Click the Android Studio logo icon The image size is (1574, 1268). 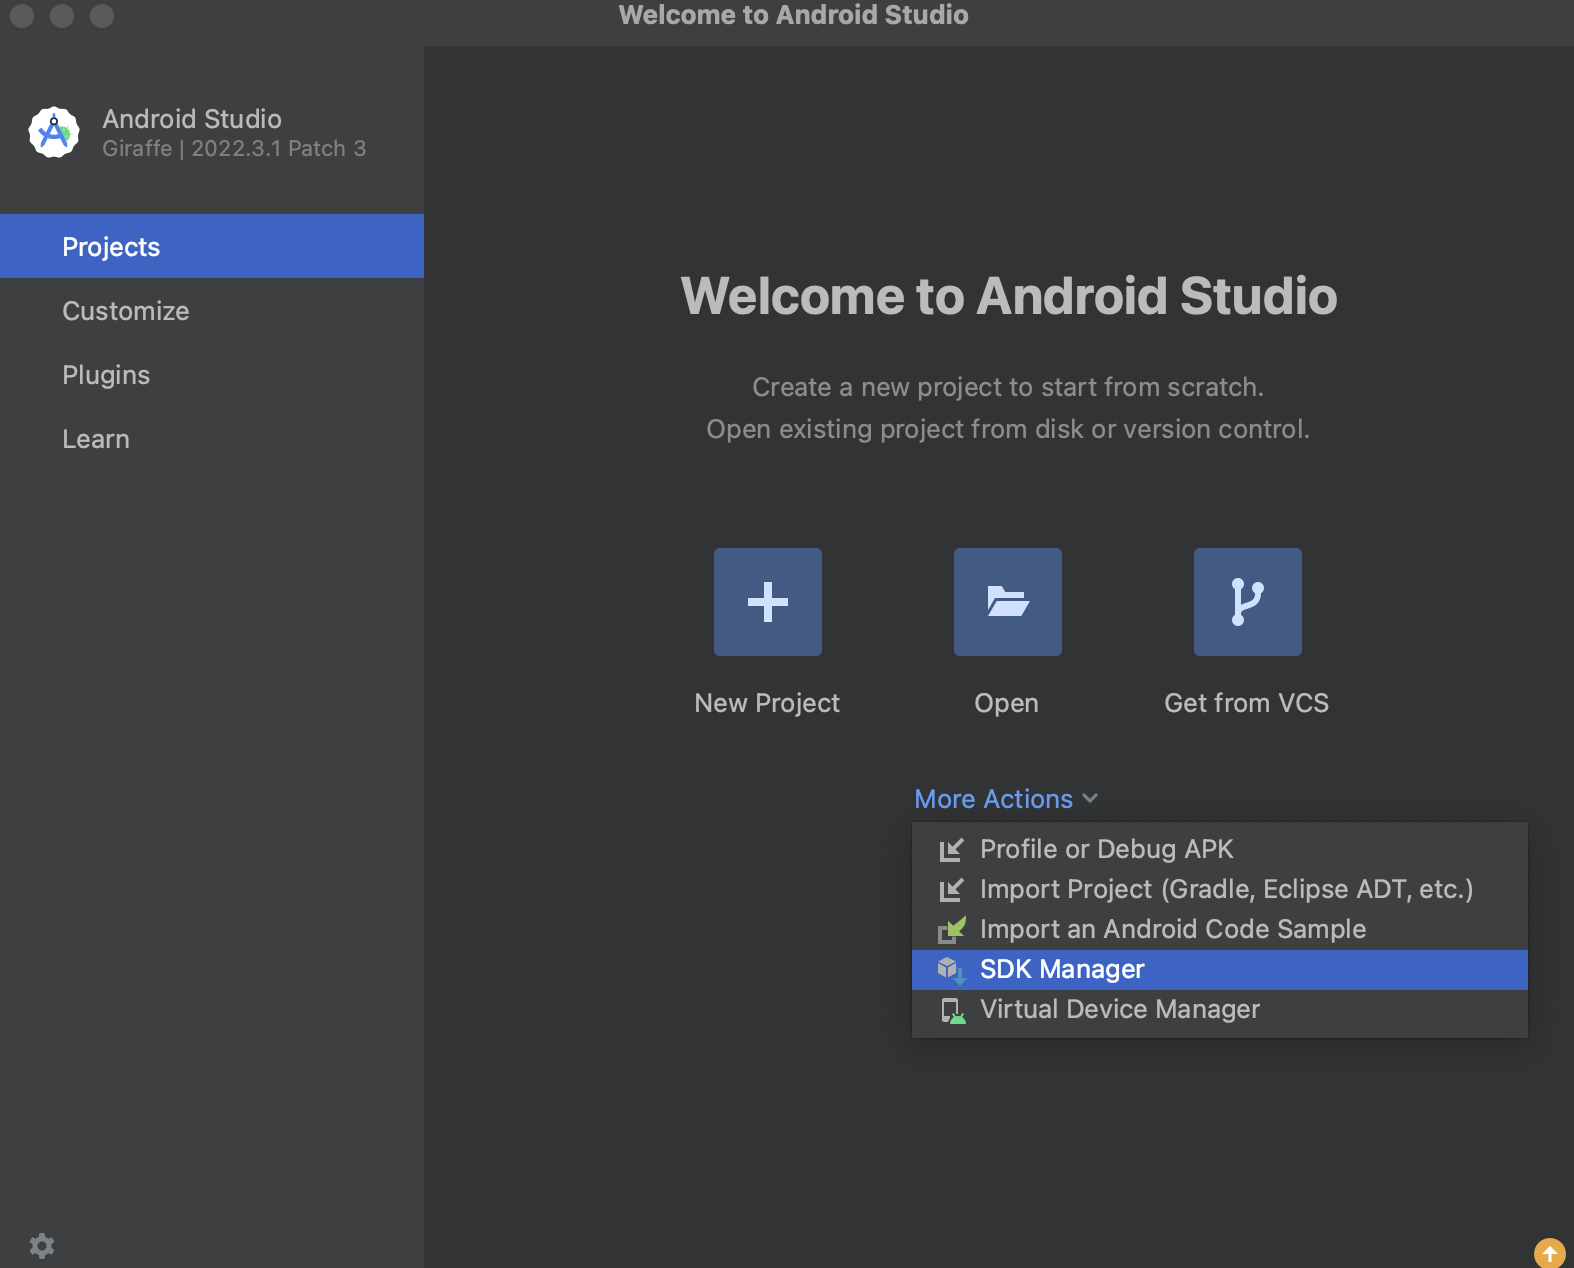tap(54, 132)
